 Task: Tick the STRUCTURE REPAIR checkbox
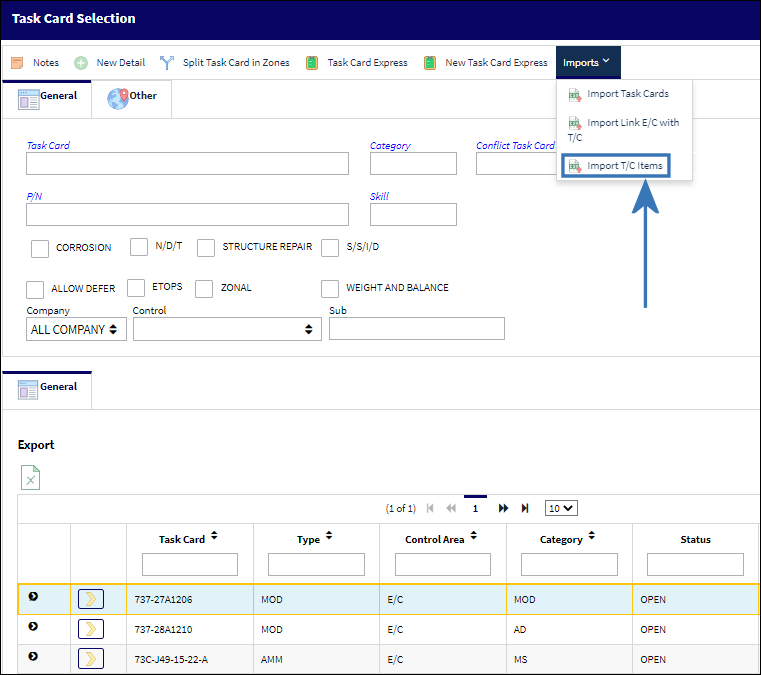click(206, 247)
